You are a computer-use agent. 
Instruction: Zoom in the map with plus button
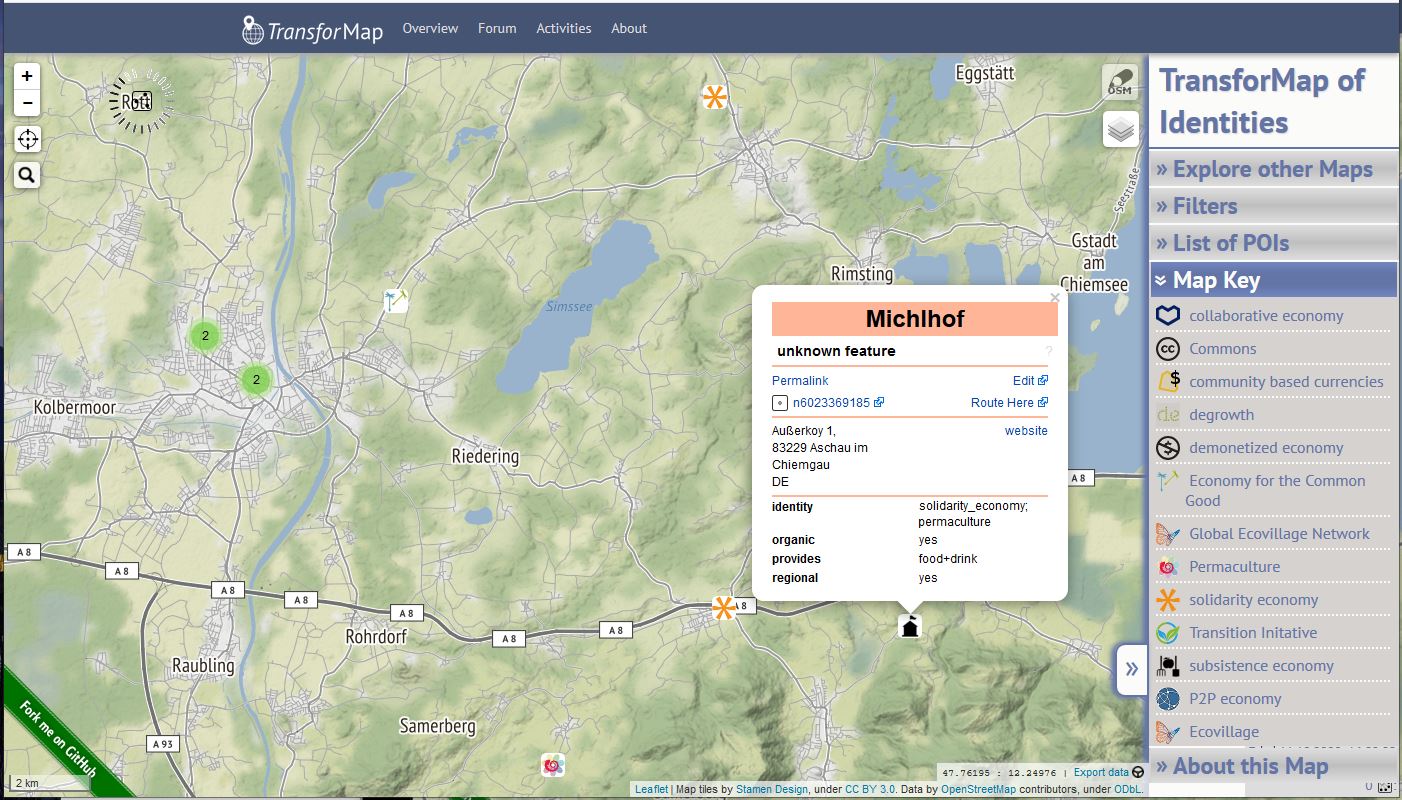(27, 76)
